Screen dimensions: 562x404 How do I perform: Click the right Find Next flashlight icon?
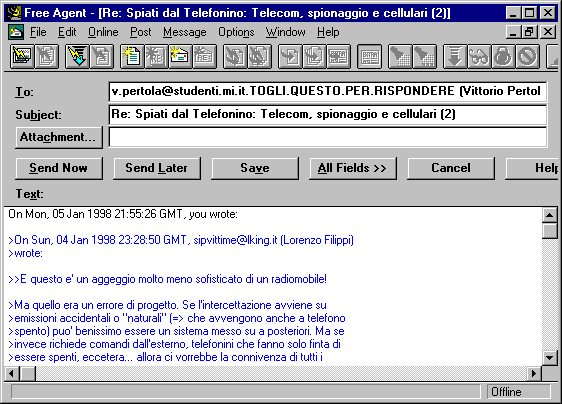tap(424, 56)
